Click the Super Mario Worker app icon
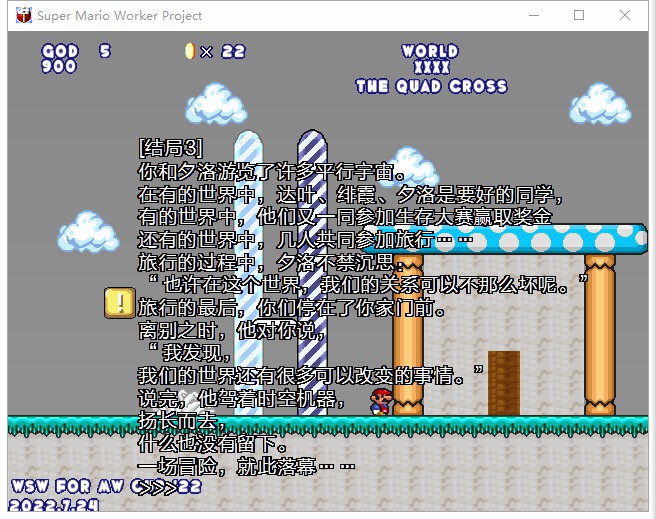The image size is (656, 519). [24, 15]
